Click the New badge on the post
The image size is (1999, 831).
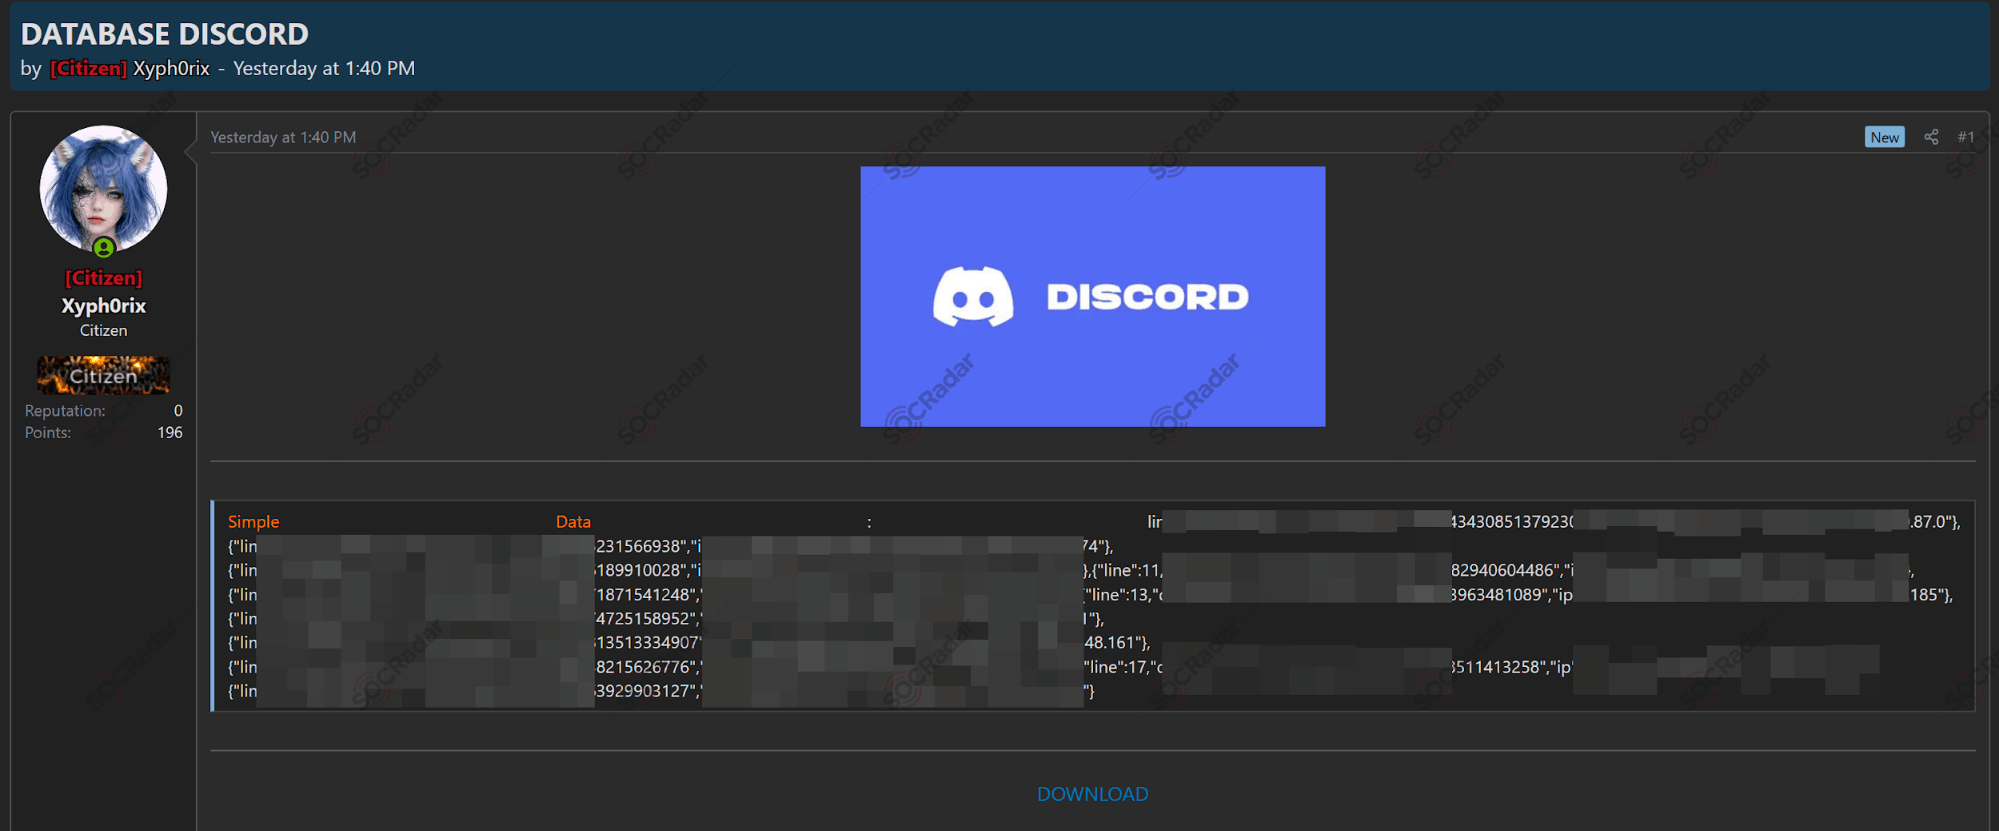1885,137
